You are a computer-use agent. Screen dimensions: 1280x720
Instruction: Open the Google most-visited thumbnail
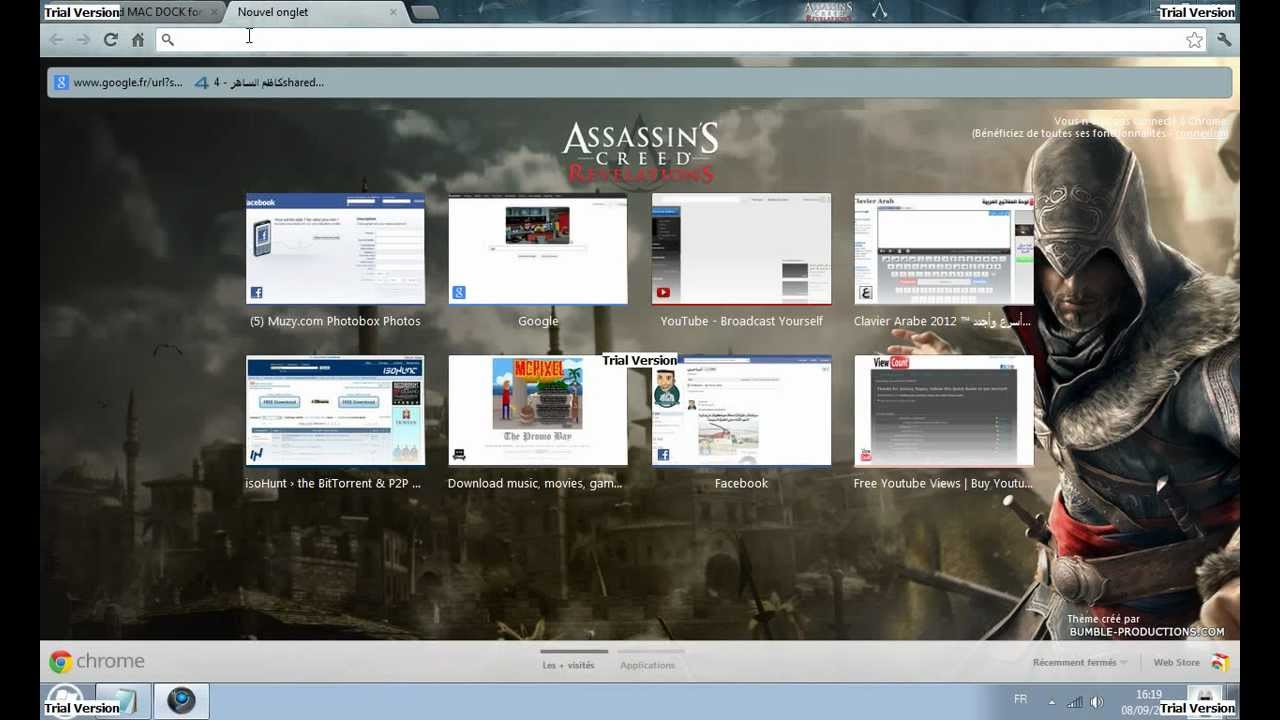pyautogui.click(x=538, y=249)
